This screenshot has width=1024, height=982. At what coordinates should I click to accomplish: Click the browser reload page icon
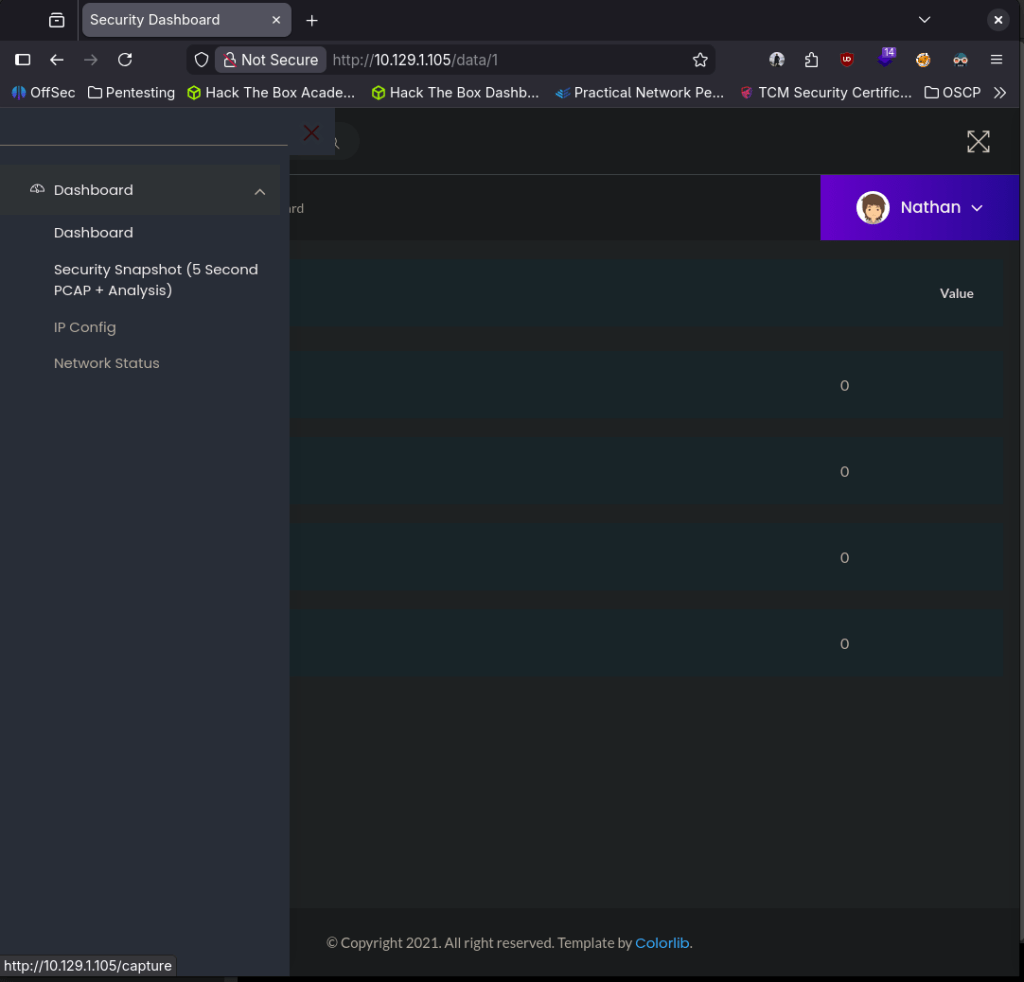[125, 60]
